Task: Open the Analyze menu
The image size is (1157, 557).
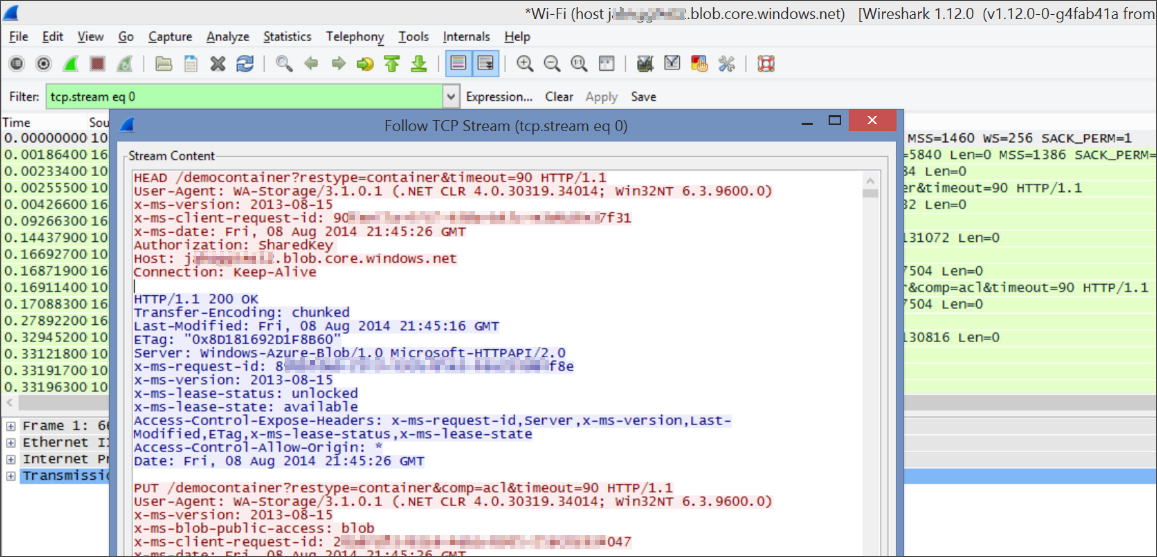Action: [228, 37]
